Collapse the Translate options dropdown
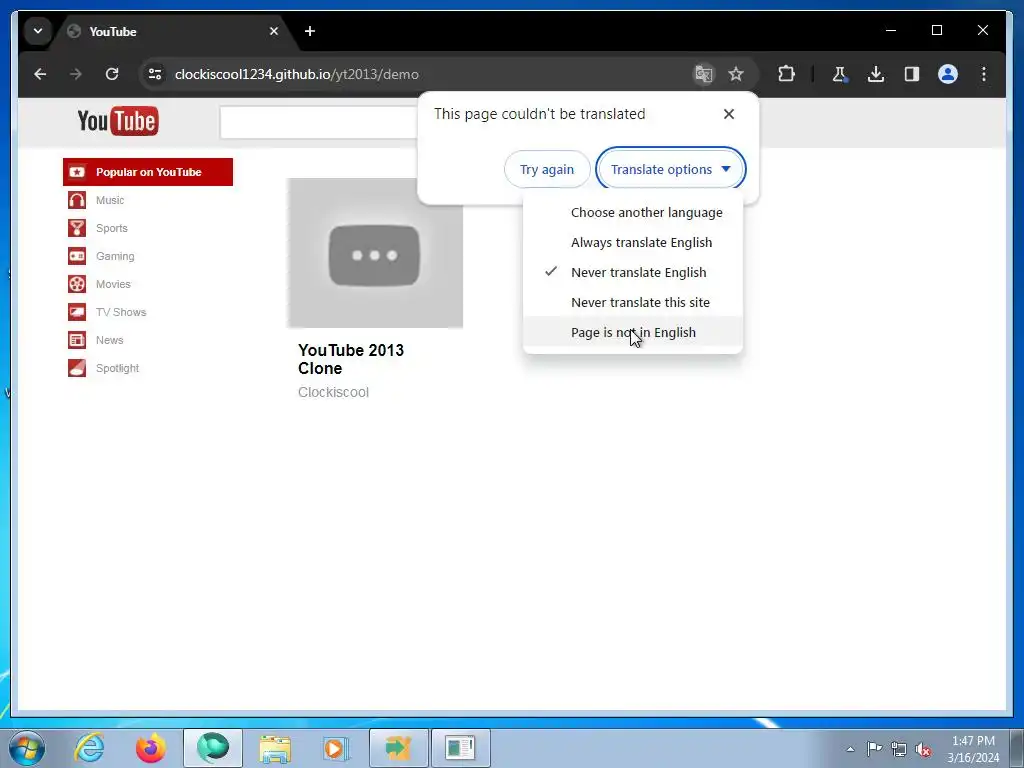1024x768 pixels. point(670,169)
